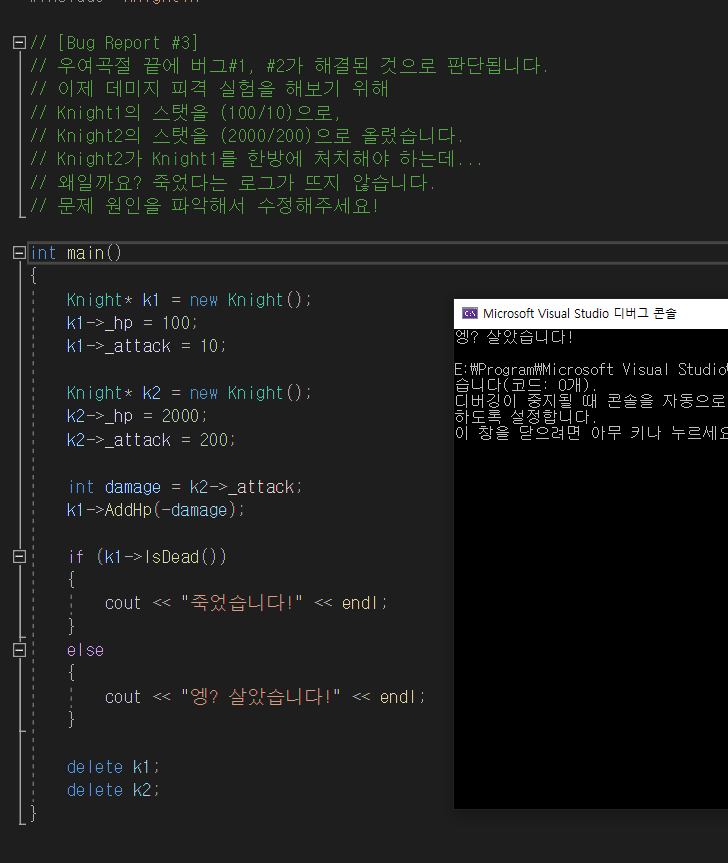Click the console line '하도록 설정합니다.'
Viewport: 728px width, 863px height.
tap(526, 417)
